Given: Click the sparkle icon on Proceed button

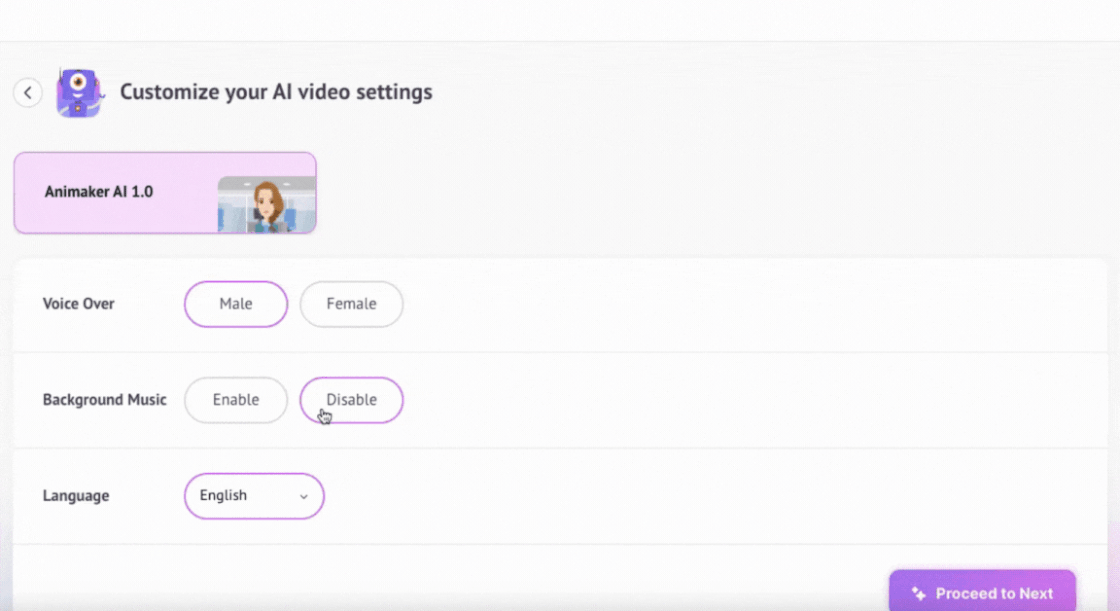Looking at the screenshot, I should [919, 594].
